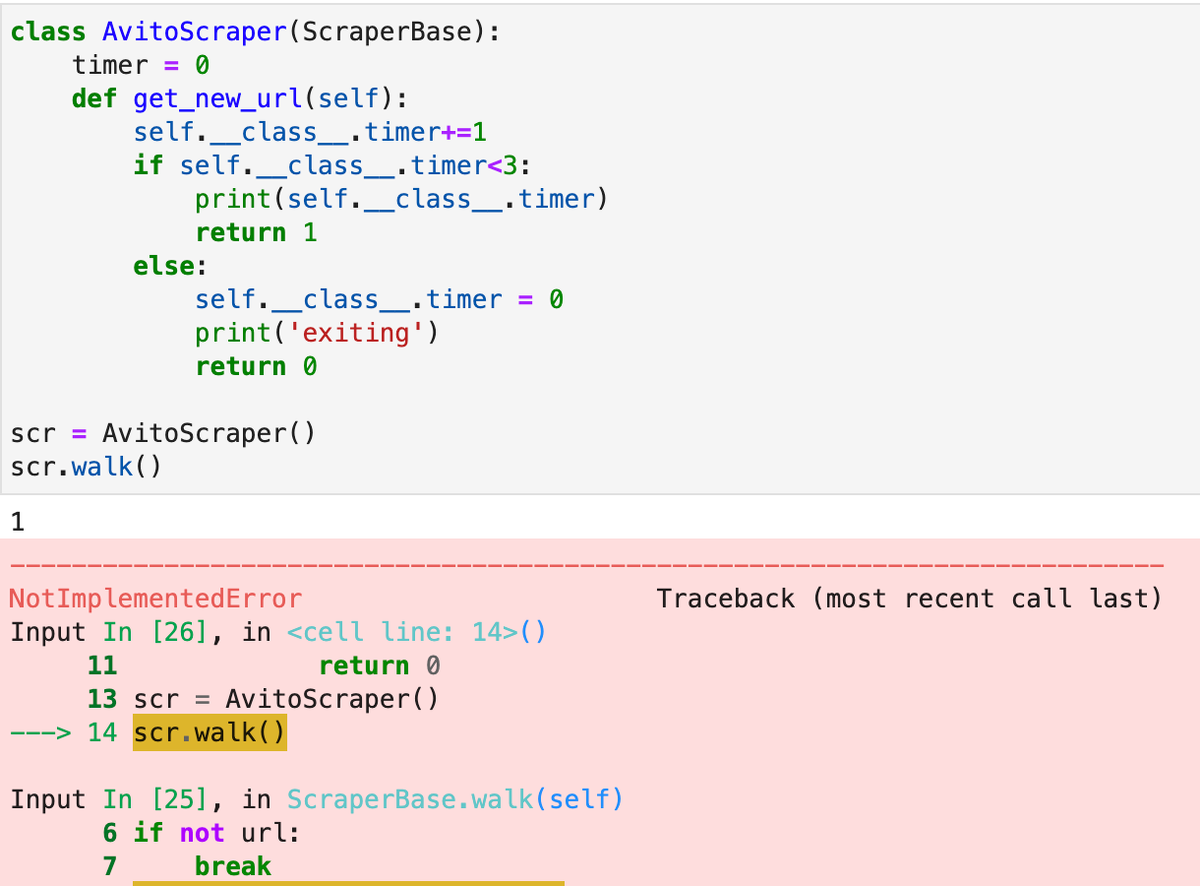Click the 'scr = AvitoScraper()' line in code cell
The height and width of the screenshot is (886, 1200).
pyautogui.click(x=163, y=433)
